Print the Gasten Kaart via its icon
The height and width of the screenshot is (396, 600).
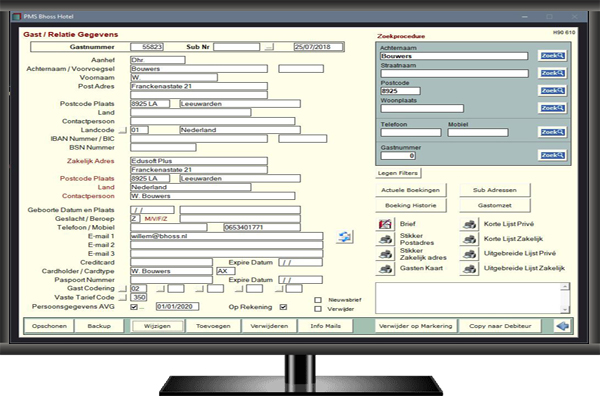click(385, 269)
